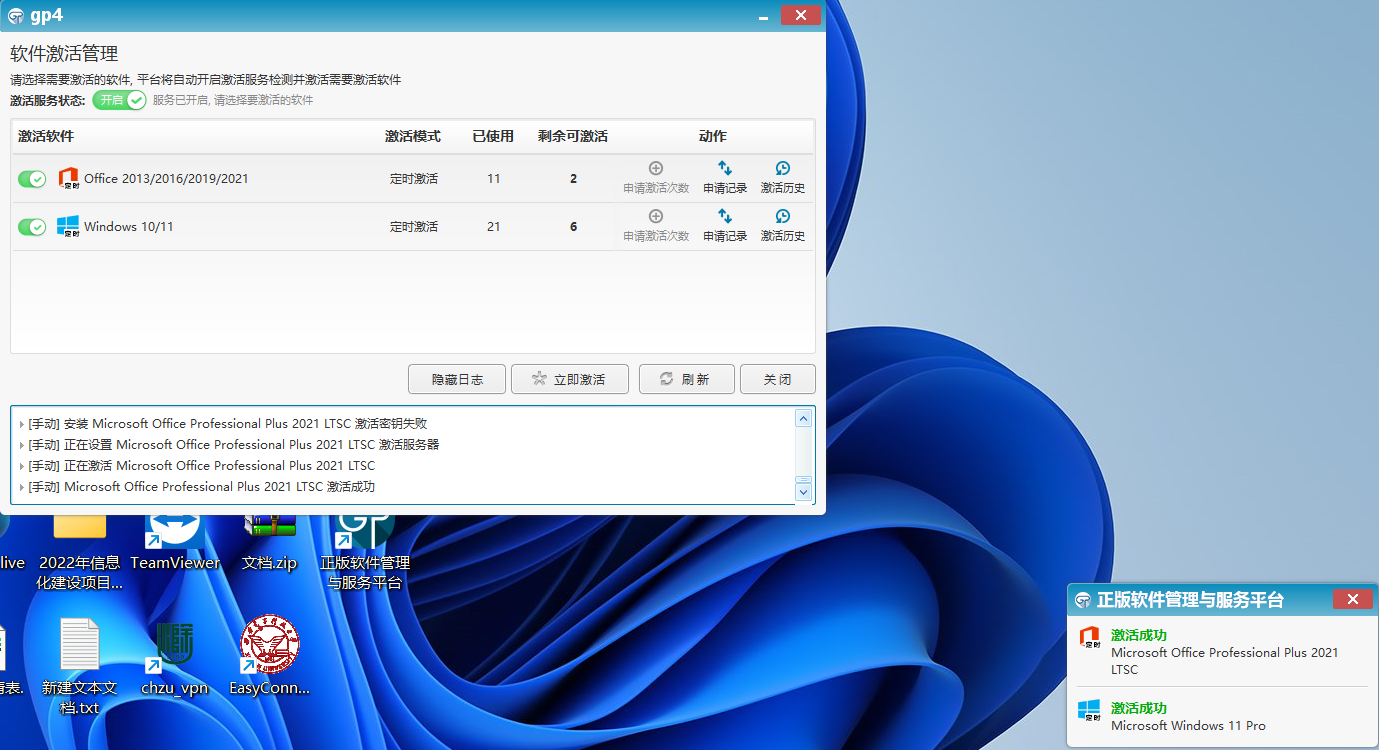
Task: Click the Office product icon in the list
Action: pos(68,178)
